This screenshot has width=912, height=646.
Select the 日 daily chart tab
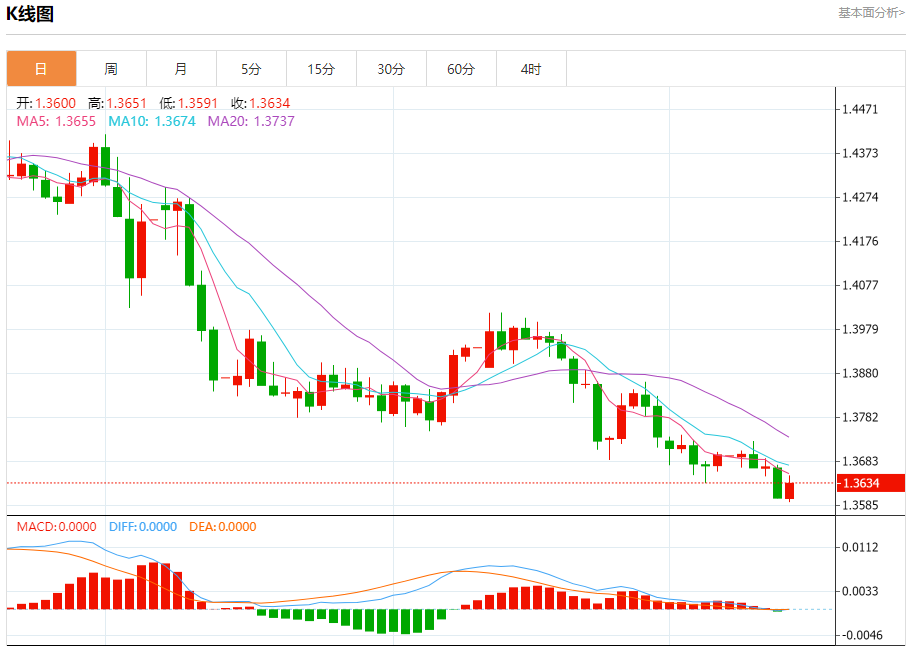[x=41, y=69]
